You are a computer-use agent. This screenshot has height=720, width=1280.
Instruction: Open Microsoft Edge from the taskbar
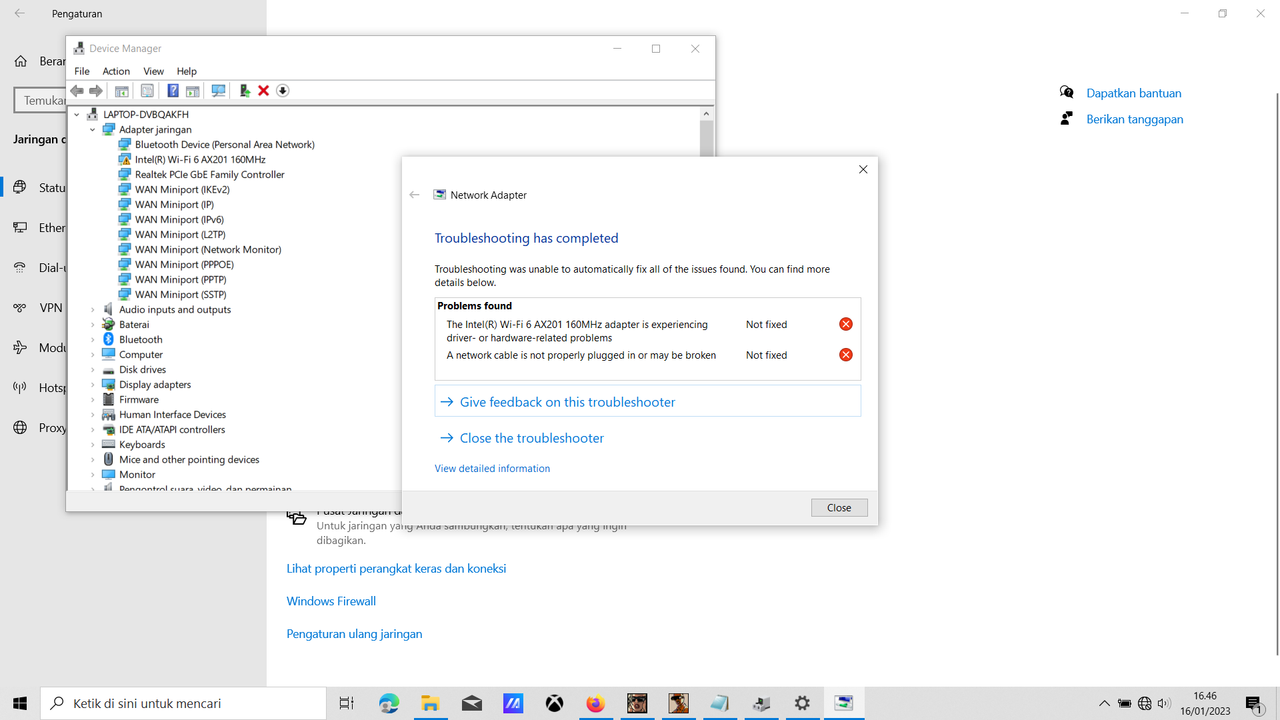(x=389, y=703)
